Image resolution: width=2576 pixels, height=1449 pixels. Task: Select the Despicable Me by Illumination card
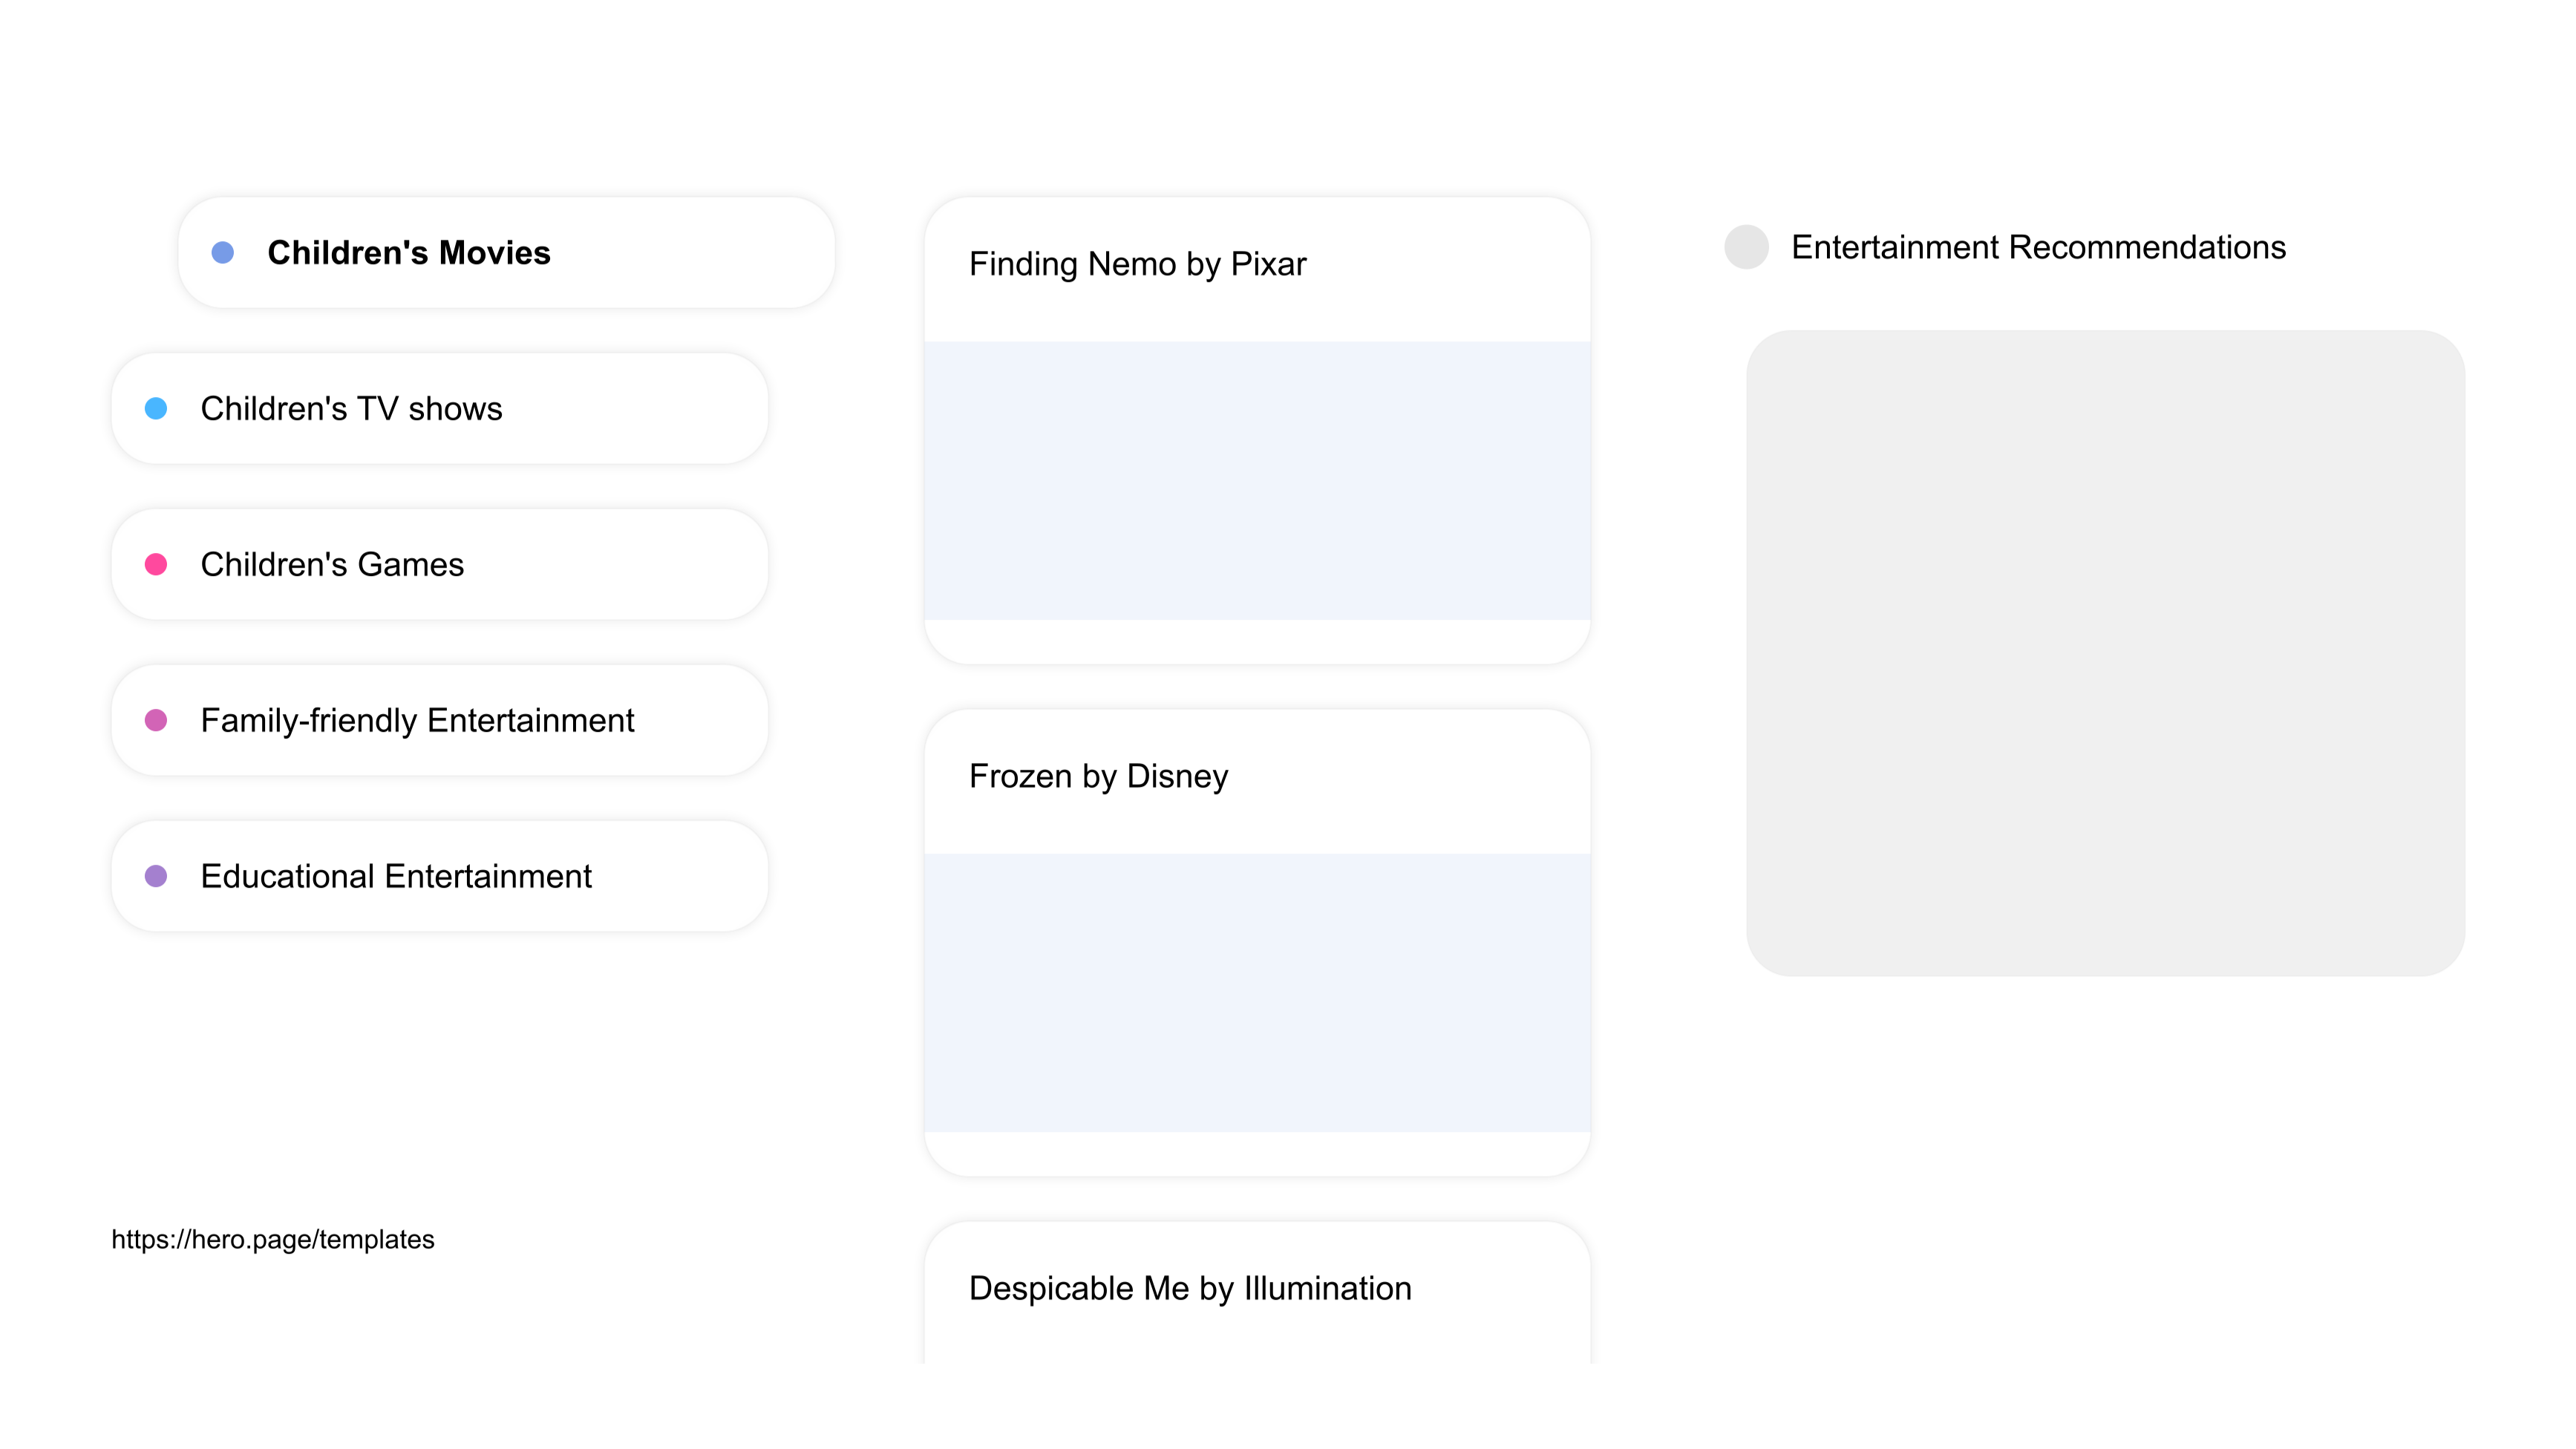click(x=1257, y=1292)
